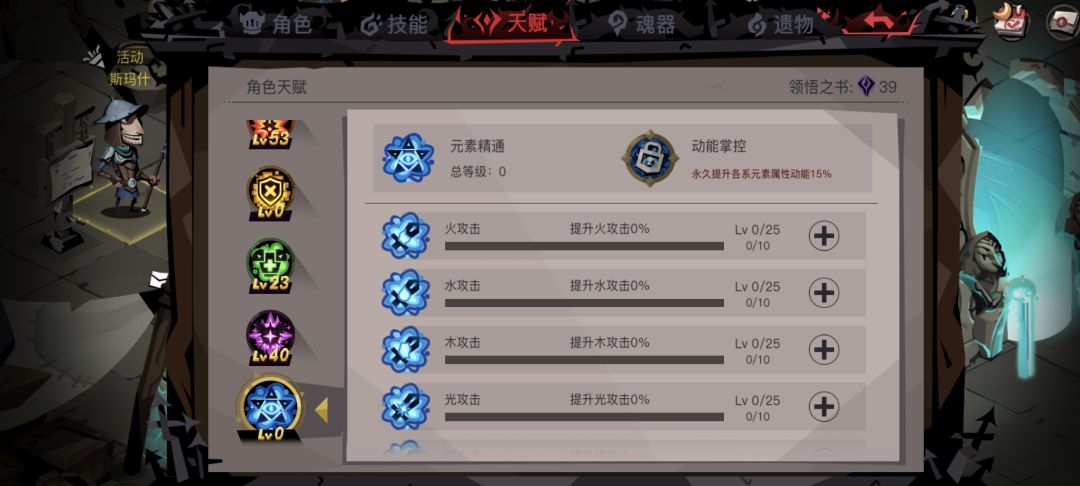Screen dimensions: 1080x486
Task: Select the green Lv23 talent icon
Action: 271,265
